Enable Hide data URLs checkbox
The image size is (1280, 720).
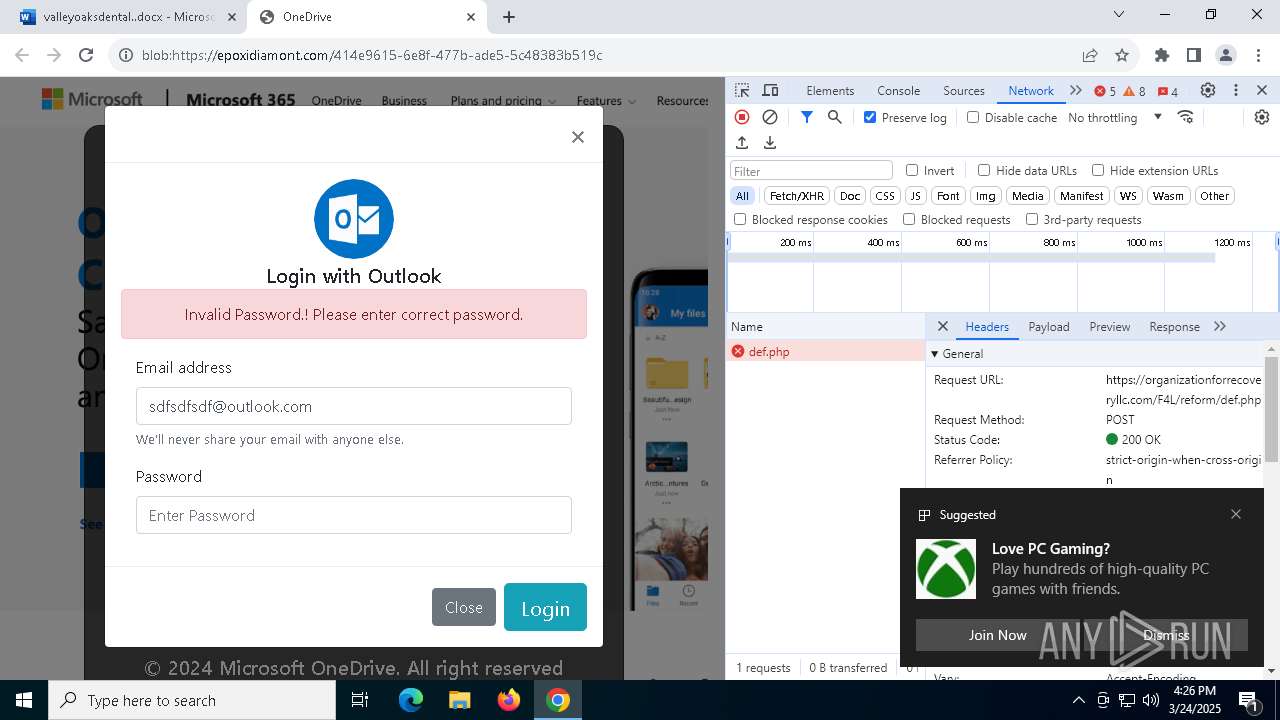tap(984, 170)
